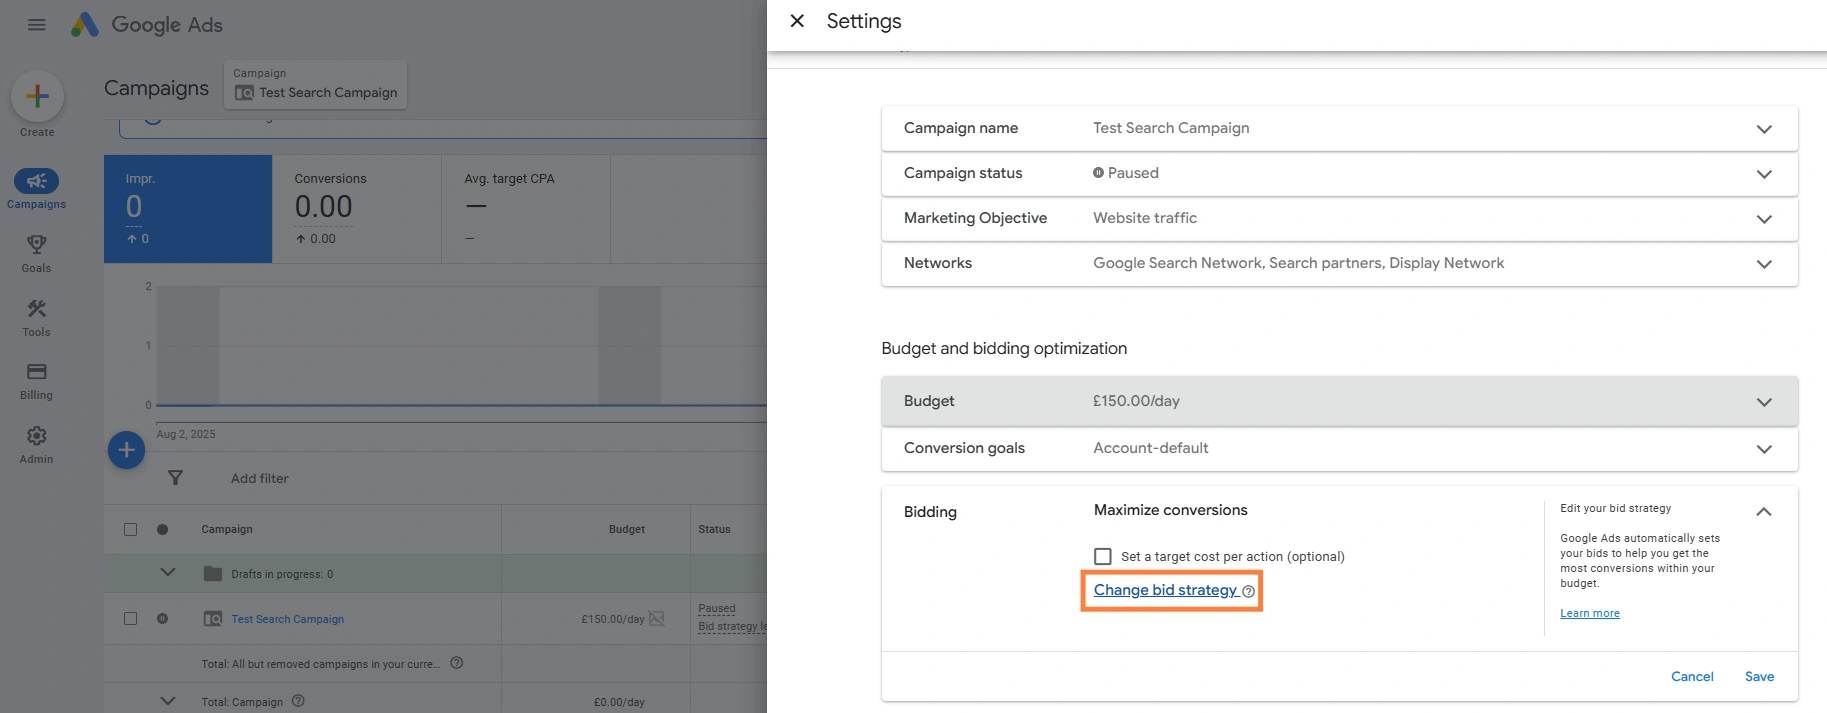Click the Paused status cell in table

tap(717, 608)
